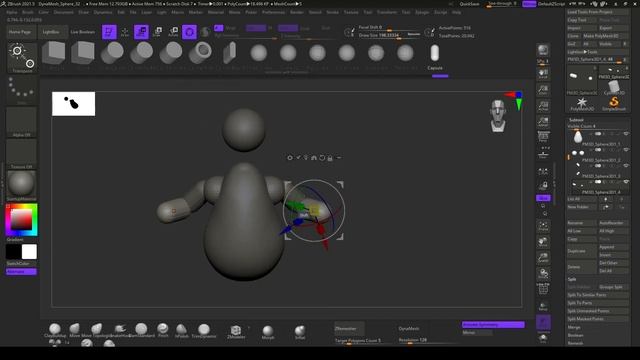Open the Material menu
This screenshot has height=360, width=640.
[216, 12]
